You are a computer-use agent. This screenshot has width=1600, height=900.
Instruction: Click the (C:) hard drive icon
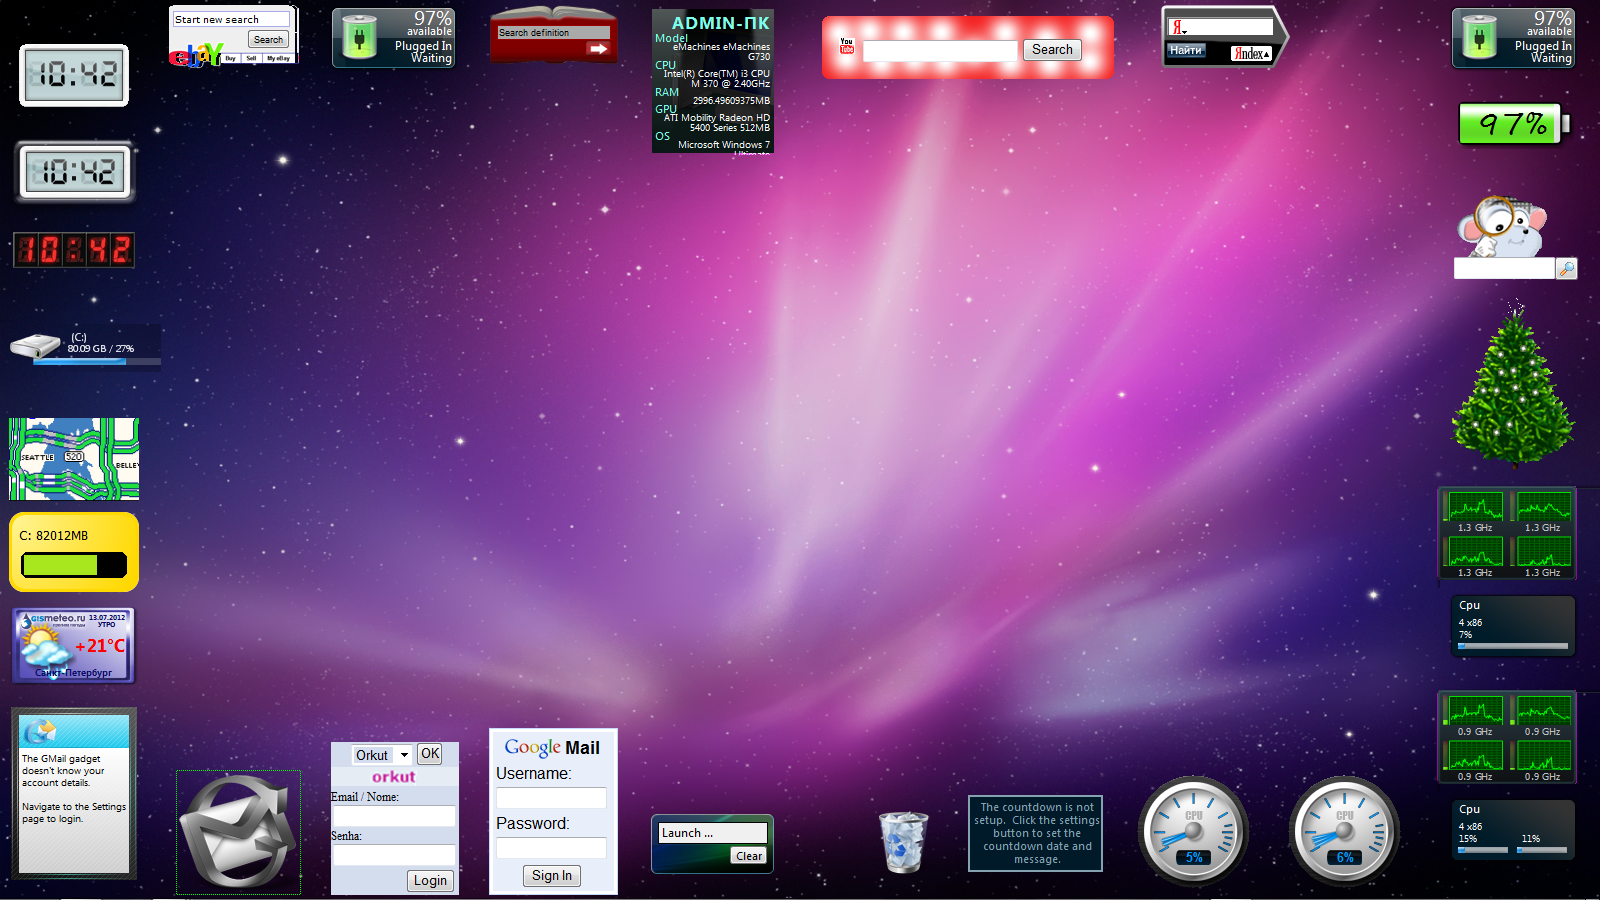coord(36,346)
